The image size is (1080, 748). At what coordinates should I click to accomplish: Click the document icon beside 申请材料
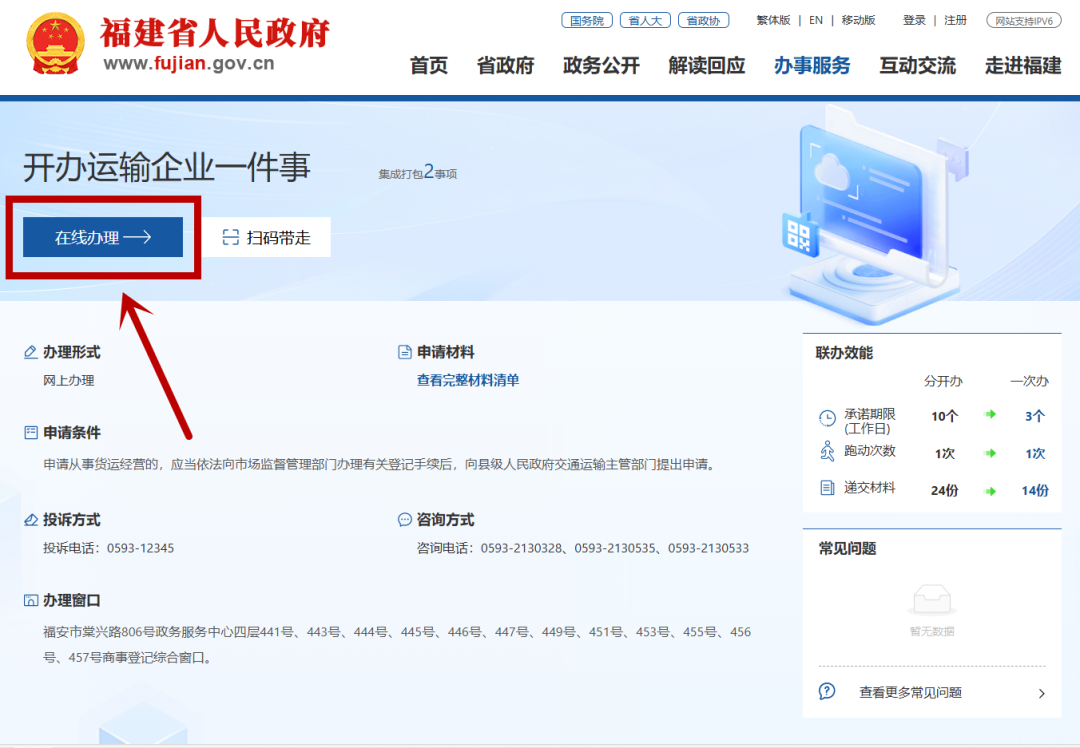(x=404, y=352)
